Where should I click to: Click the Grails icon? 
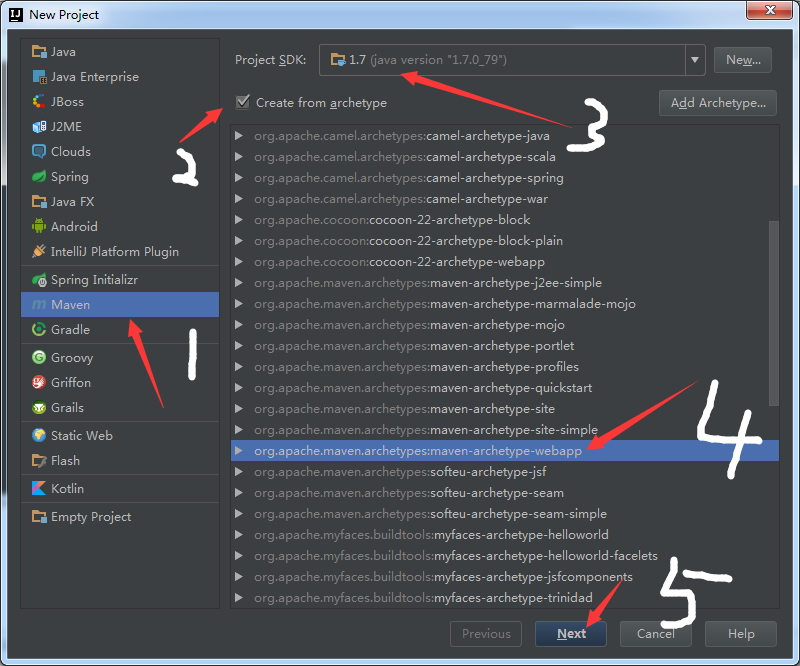click(39, 407)
